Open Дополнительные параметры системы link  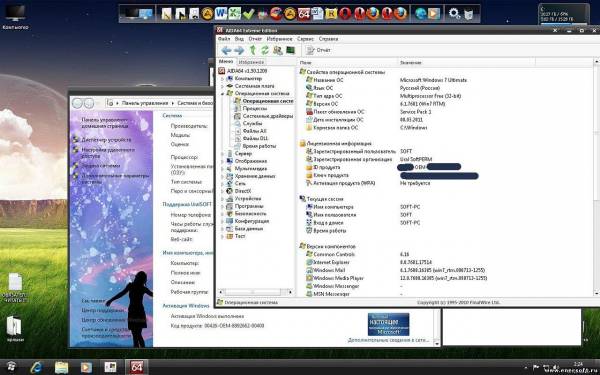click(114, 179)
